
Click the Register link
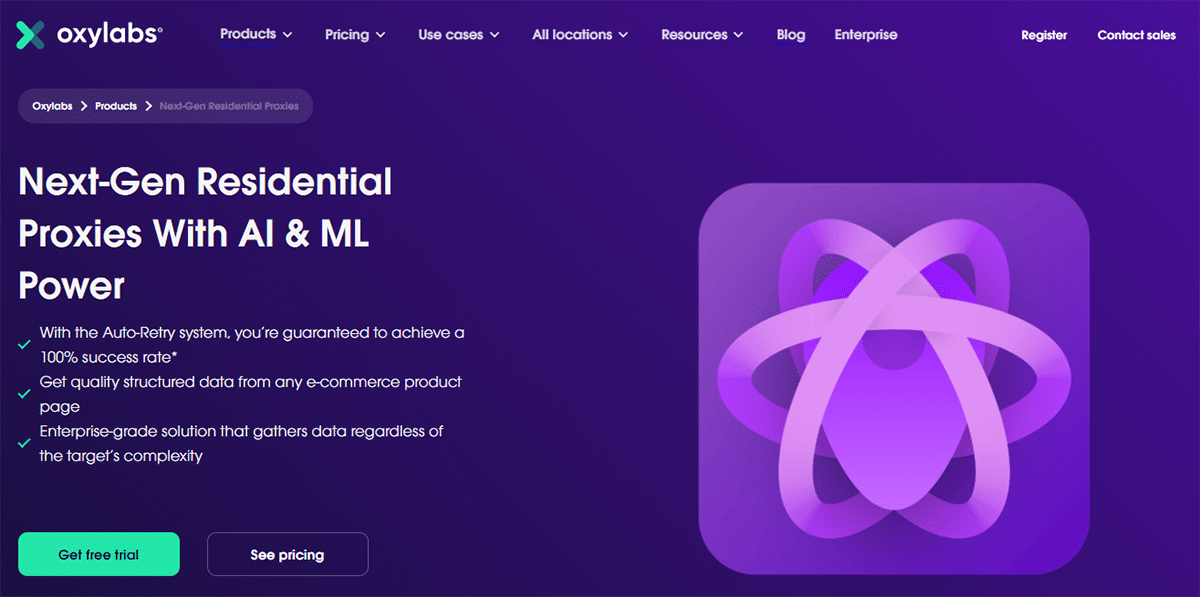(x=1044, y=35)
